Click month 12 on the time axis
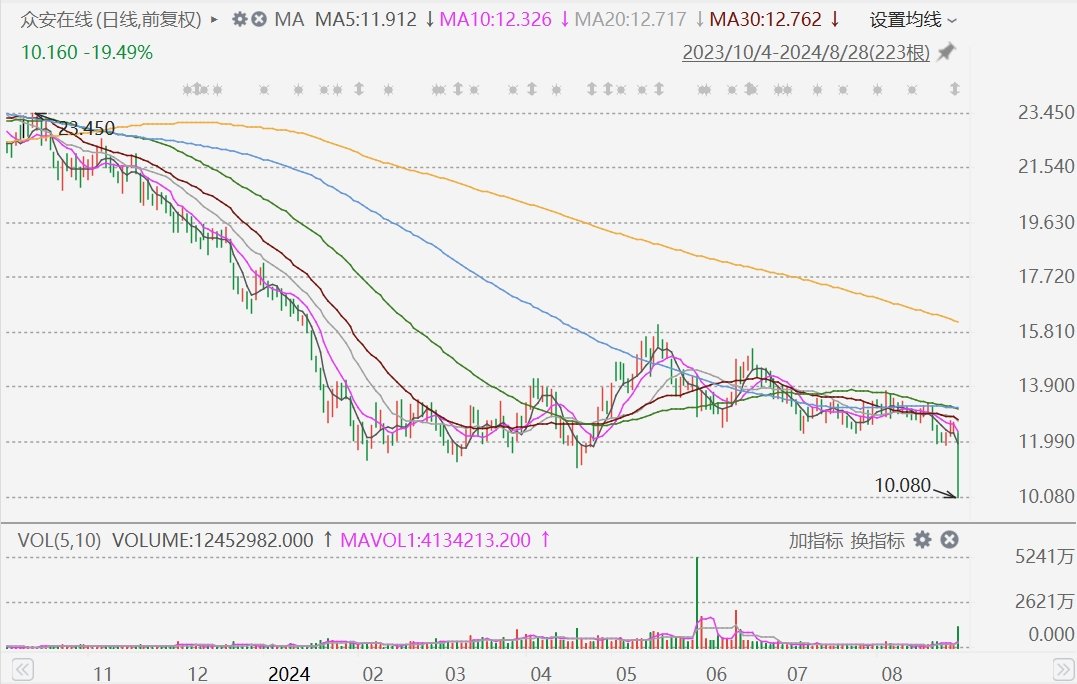 (x=197, y=674)
